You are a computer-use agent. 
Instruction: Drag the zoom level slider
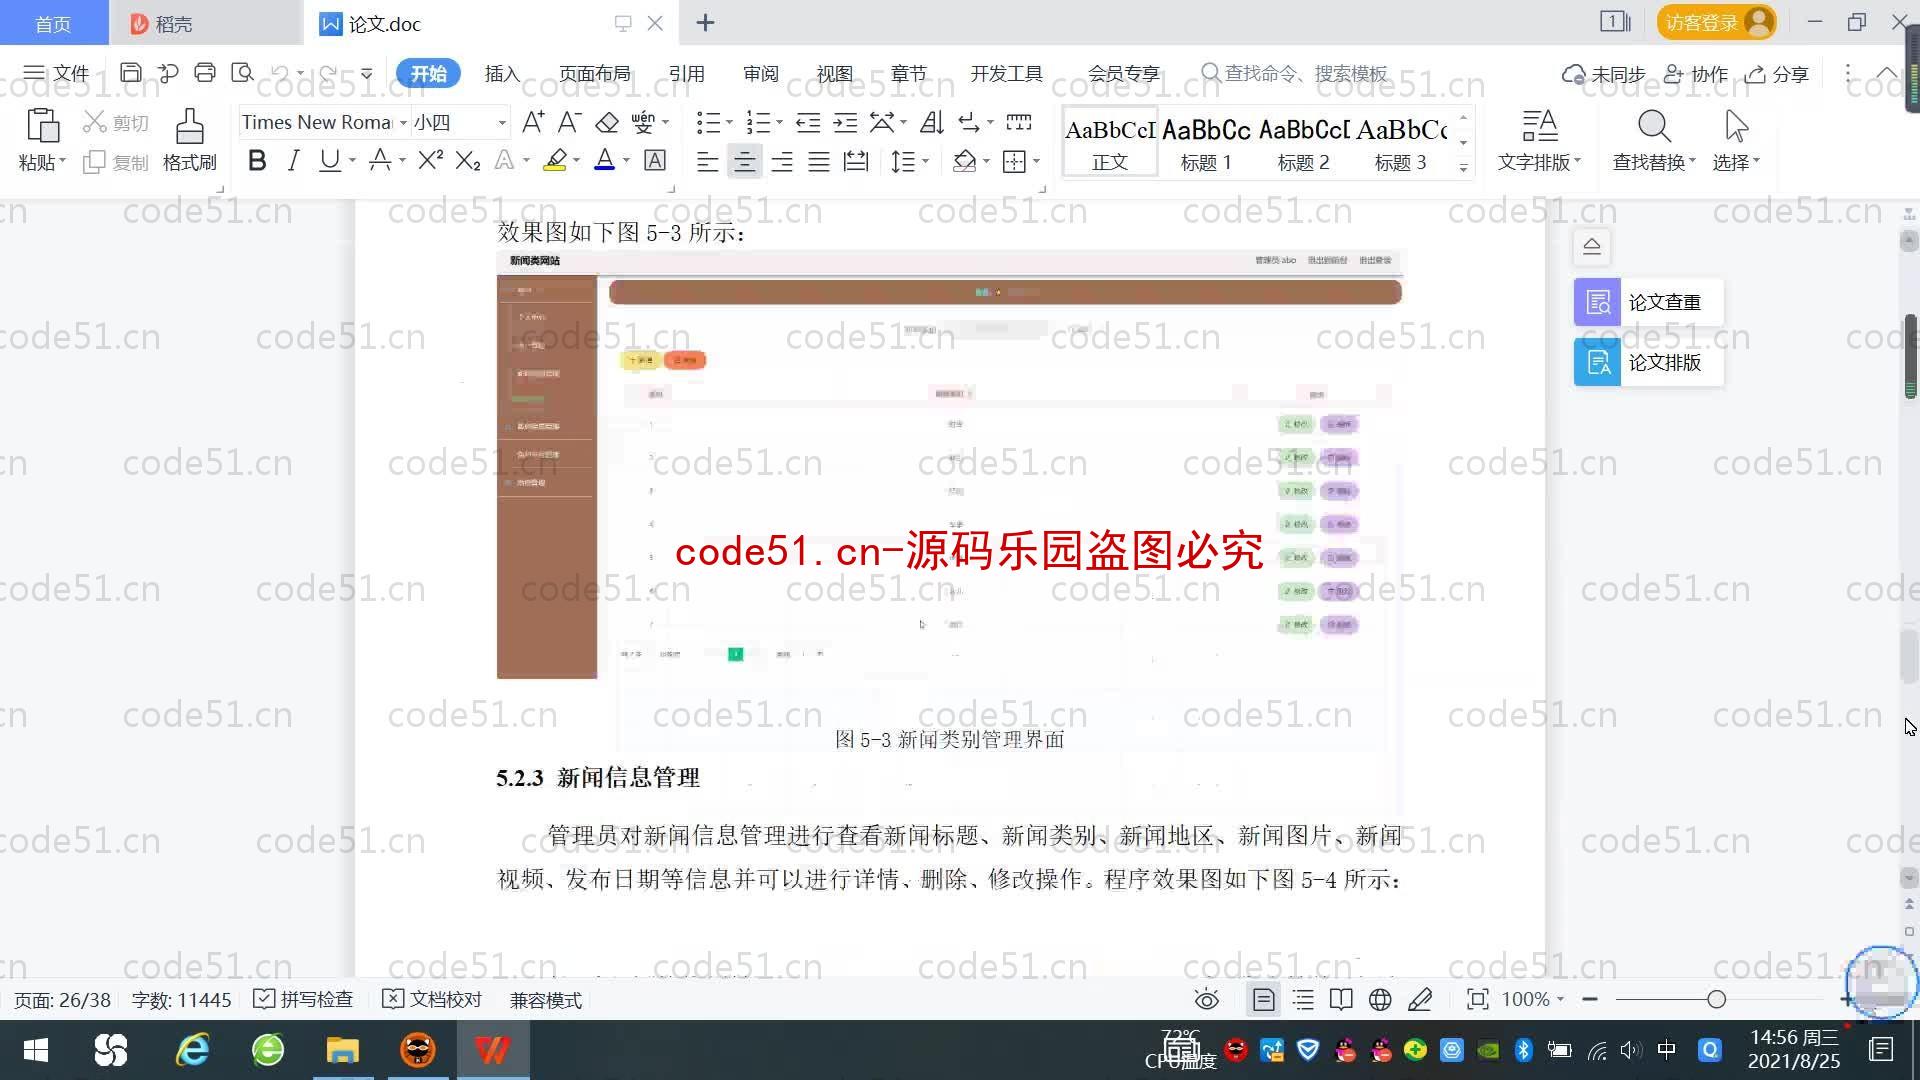click(x=1714, y=1000)
